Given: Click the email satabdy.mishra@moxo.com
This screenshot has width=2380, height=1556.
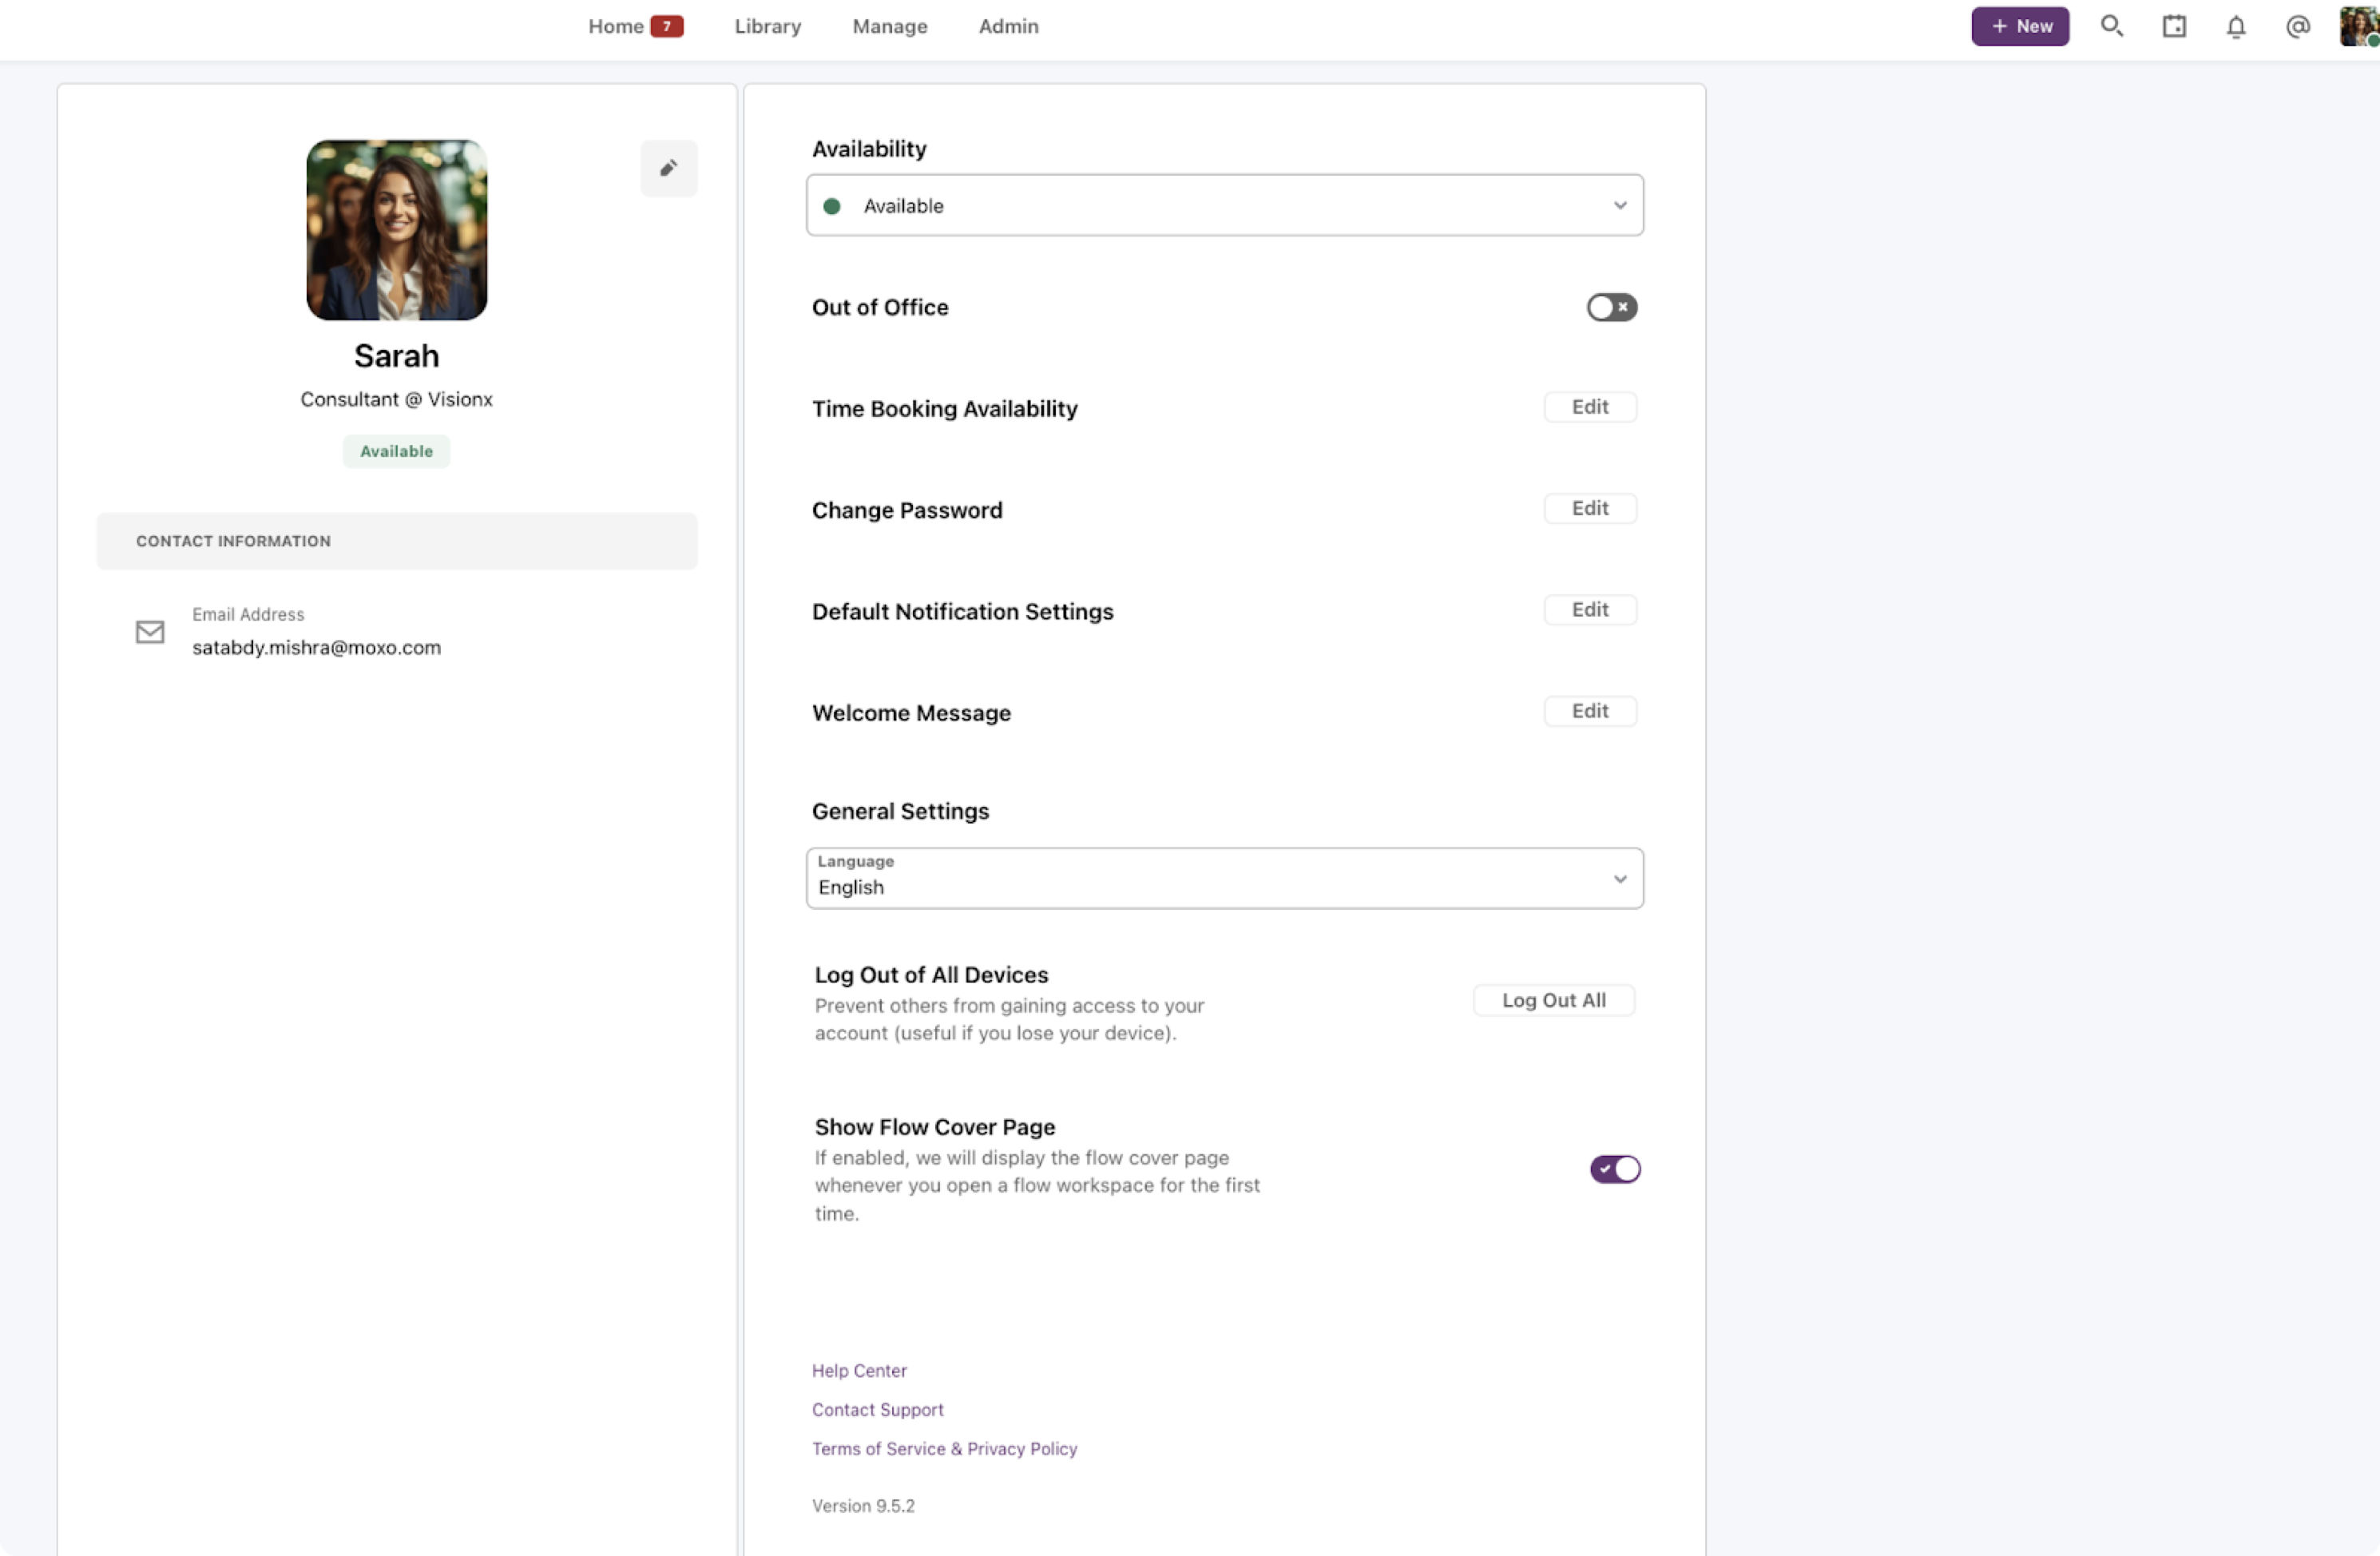Looking at the screenshot, I should coord(316,647).
